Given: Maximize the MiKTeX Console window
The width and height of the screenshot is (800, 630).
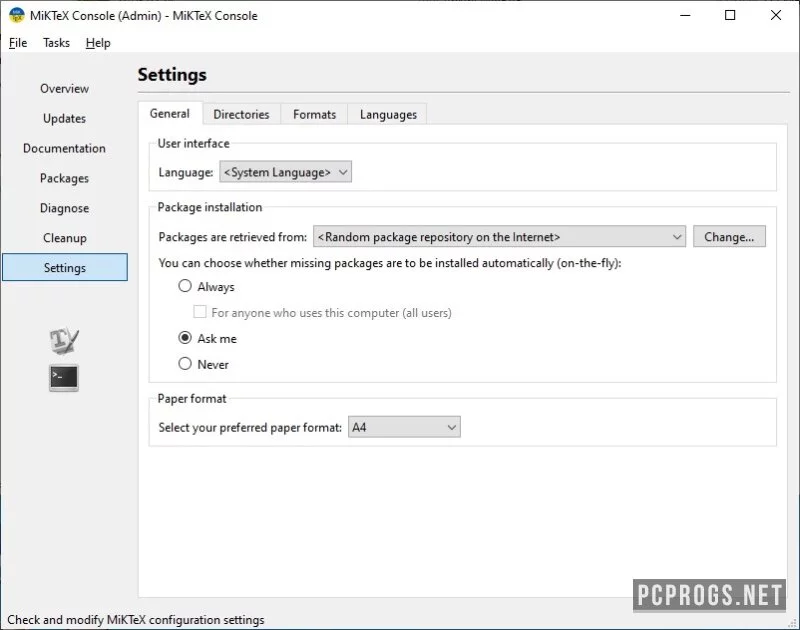Looking at the screenshot, I should point(730,15).
